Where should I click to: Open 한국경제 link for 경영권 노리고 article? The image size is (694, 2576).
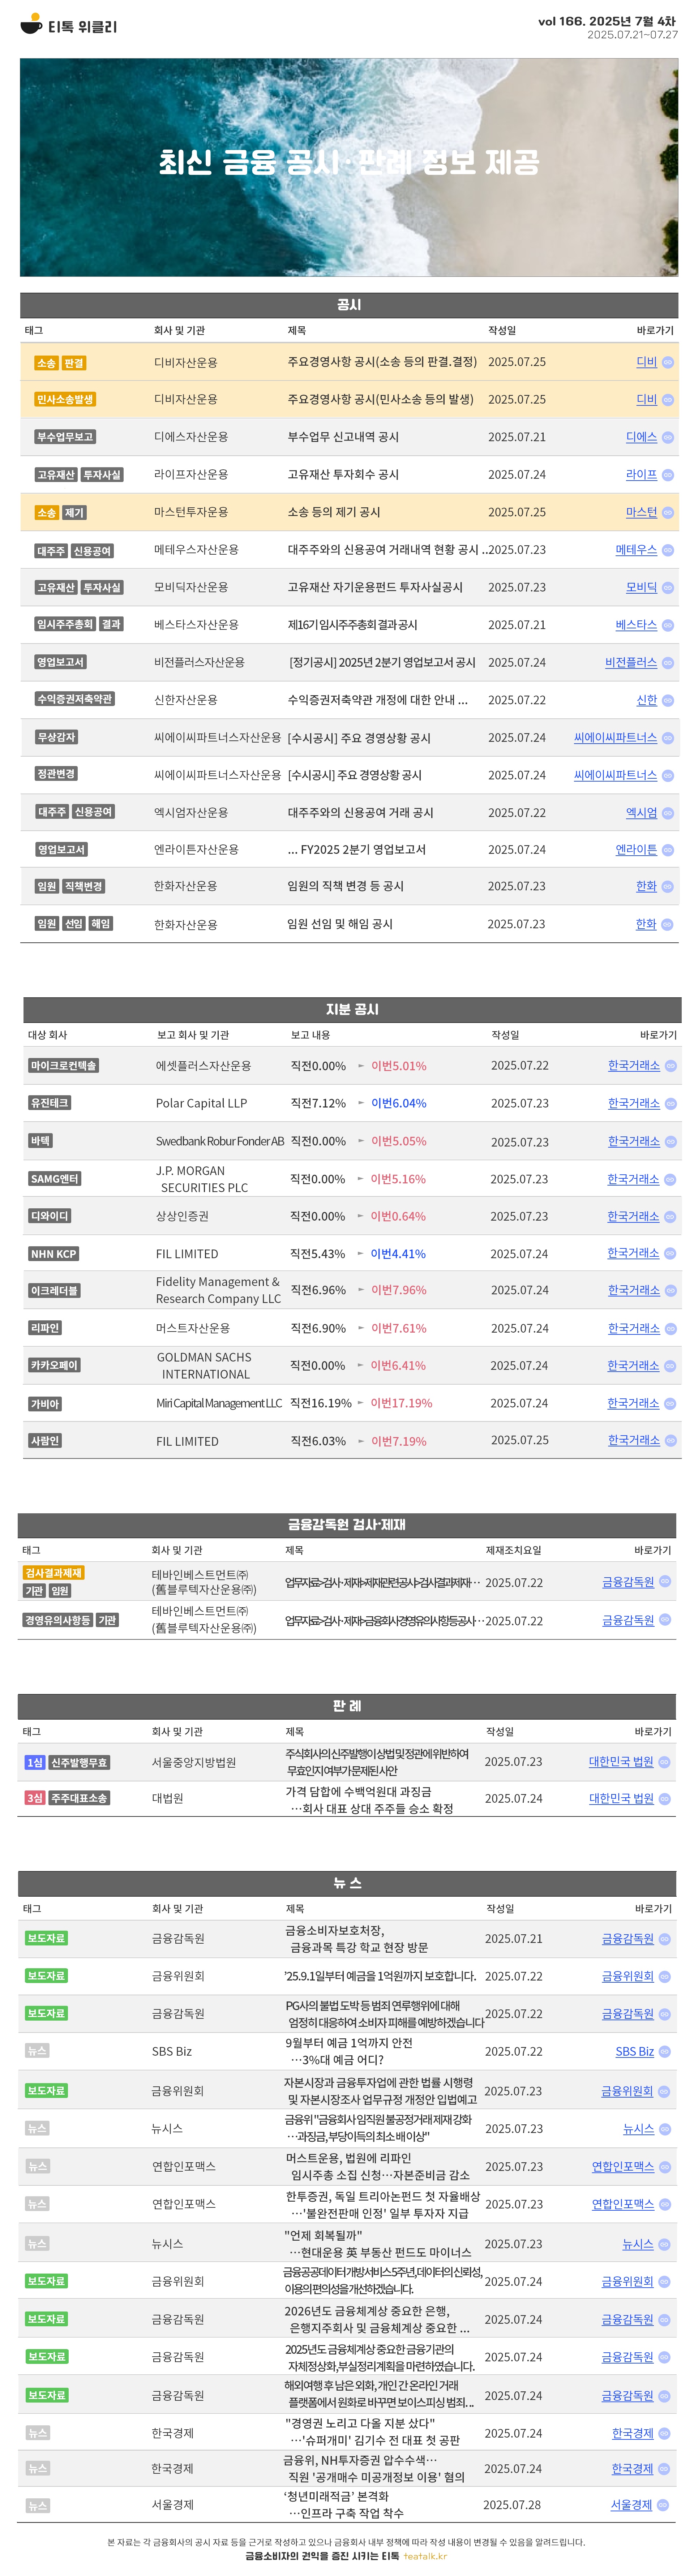[633, 2433]
